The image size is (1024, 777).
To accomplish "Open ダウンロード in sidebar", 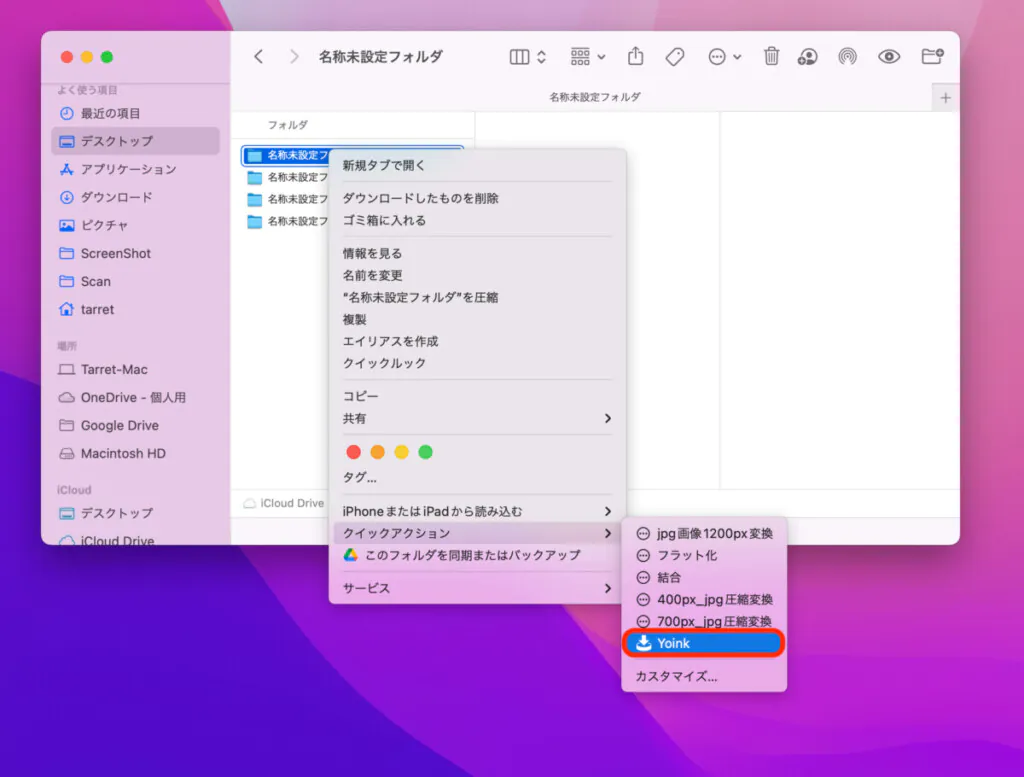I will 135,197.
